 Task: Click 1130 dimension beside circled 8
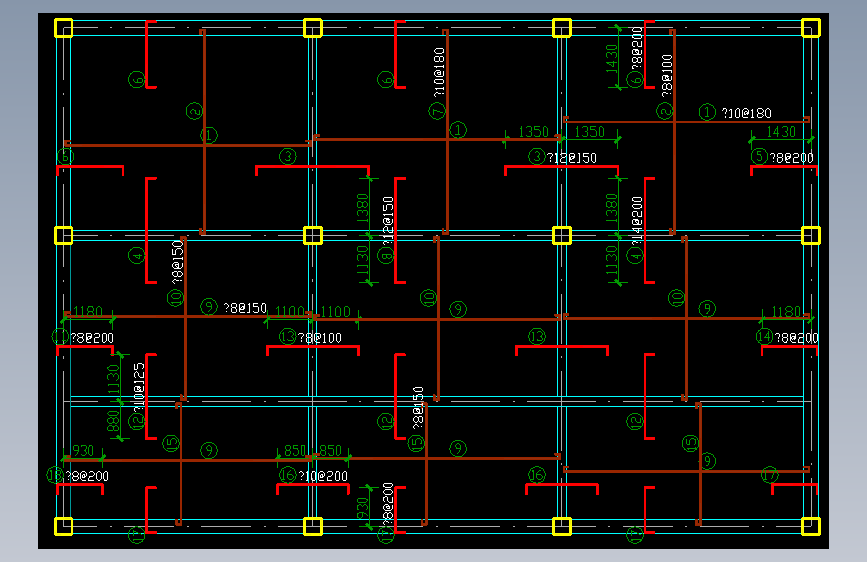click(362, 261)
